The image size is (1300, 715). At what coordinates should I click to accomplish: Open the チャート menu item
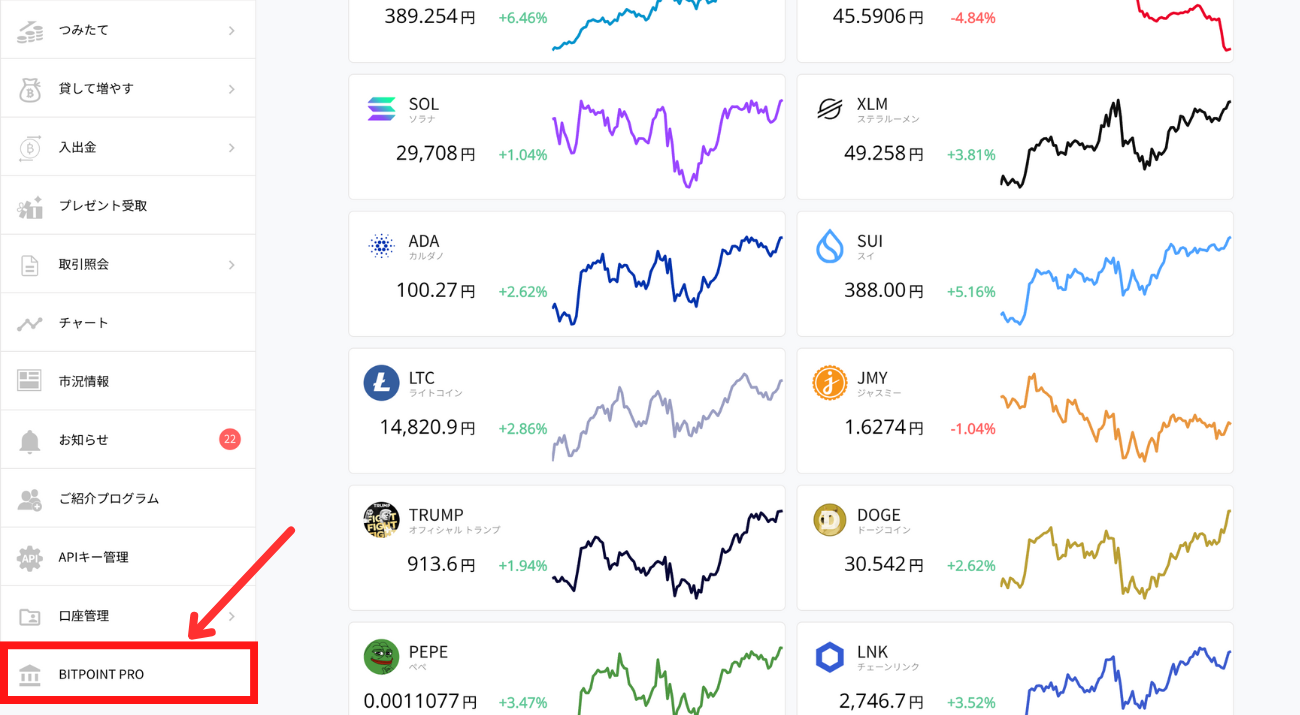coord(84,323)
